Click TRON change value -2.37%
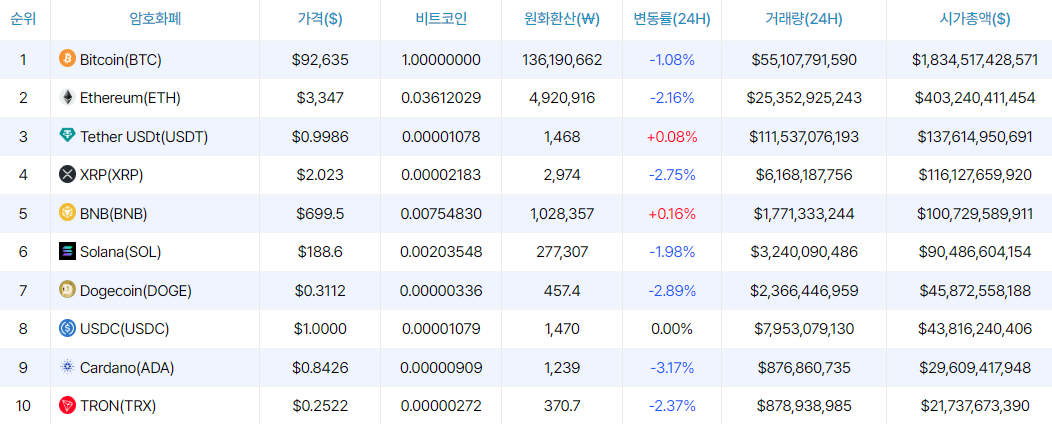This screenshot has width=1052, height=424. point(672,406)
